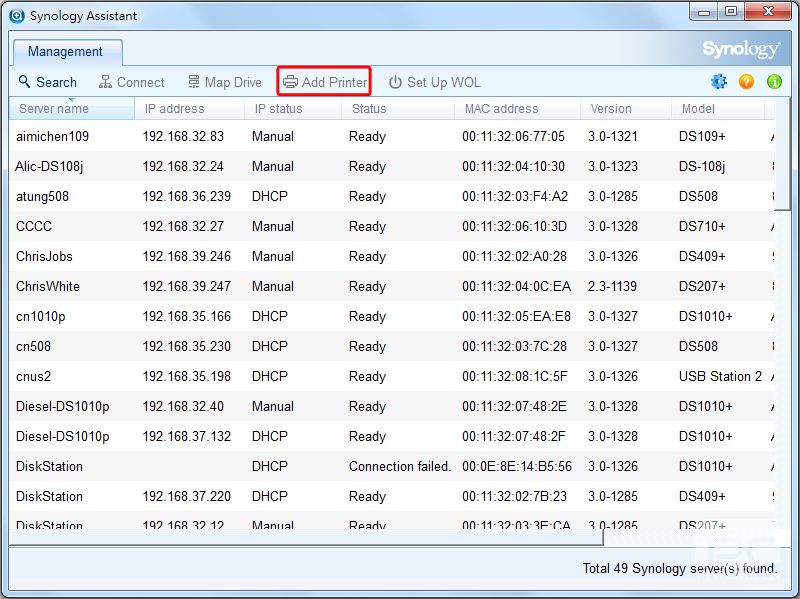The width and height of the screenshot is (800, 599).
Task: Click the Synology logo
Action: pos(741,49)
